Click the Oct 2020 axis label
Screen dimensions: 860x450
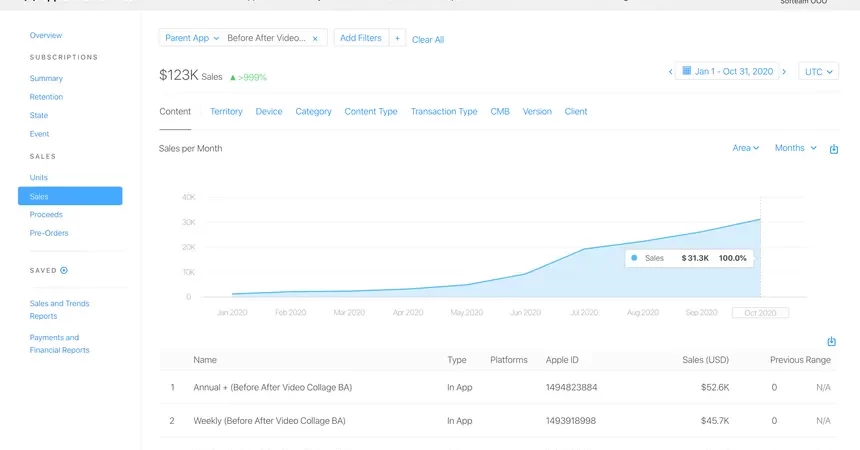point(760,313)
